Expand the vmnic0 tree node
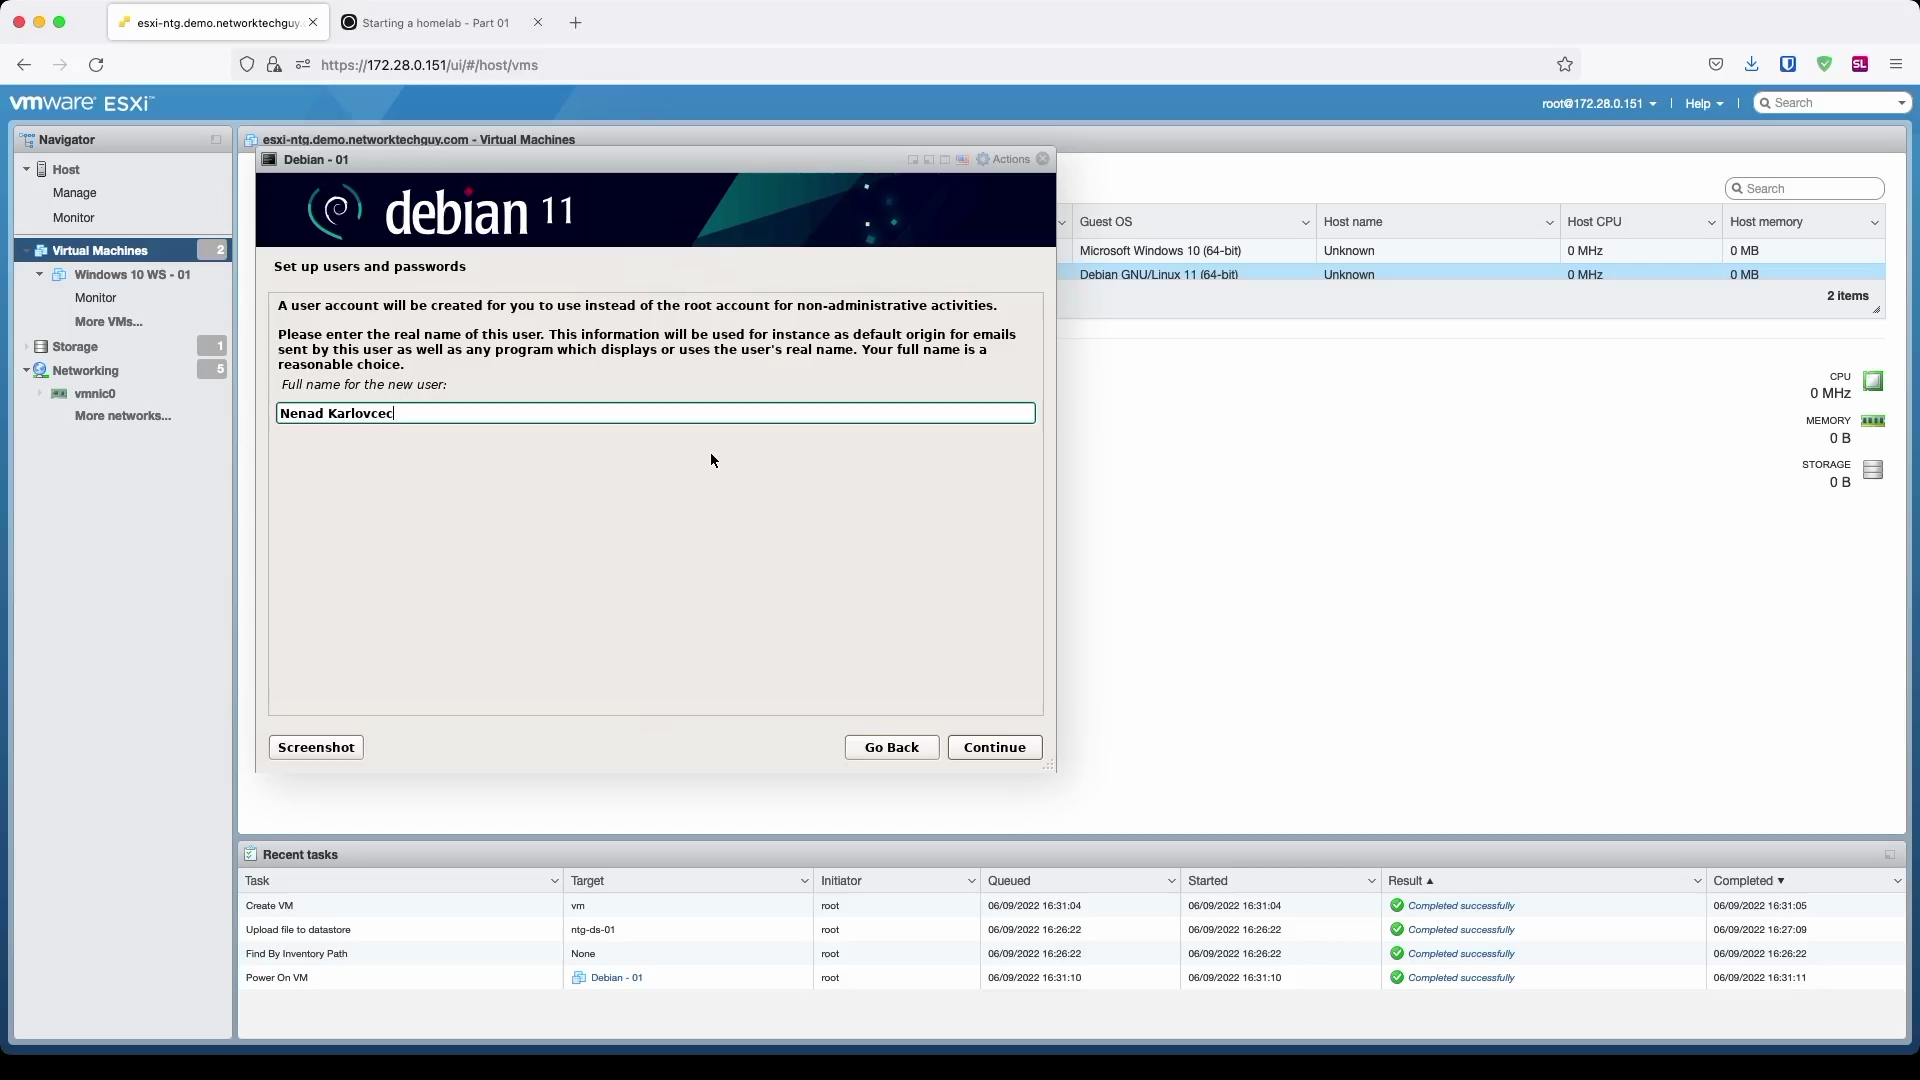Screen dimensions: 1920x1080 point(40,394)
